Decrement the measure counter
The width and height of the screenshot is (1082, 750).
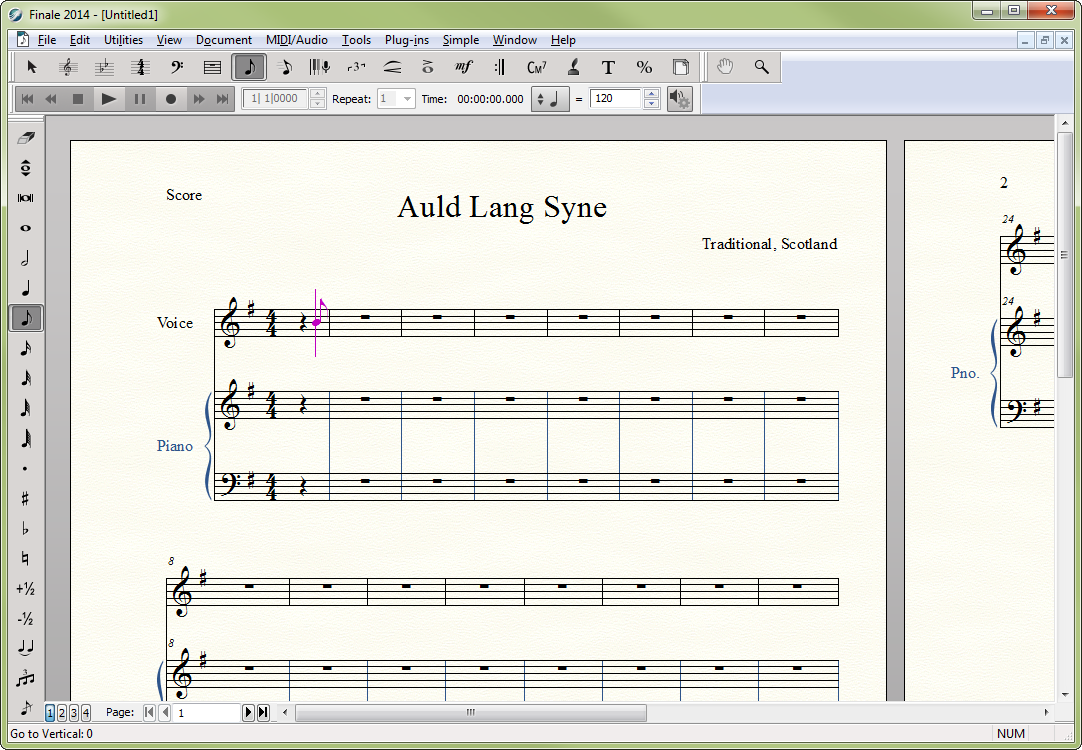[x=317, y=104]
